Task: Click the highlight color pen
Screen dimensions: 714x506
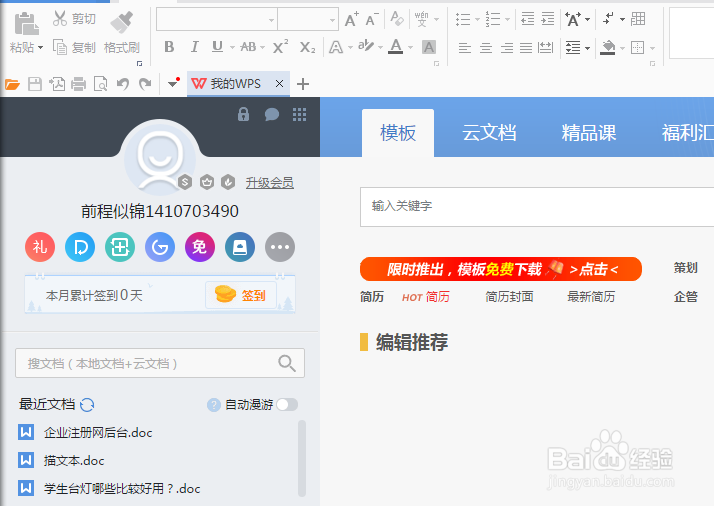Action: click(x=366, y=46)
